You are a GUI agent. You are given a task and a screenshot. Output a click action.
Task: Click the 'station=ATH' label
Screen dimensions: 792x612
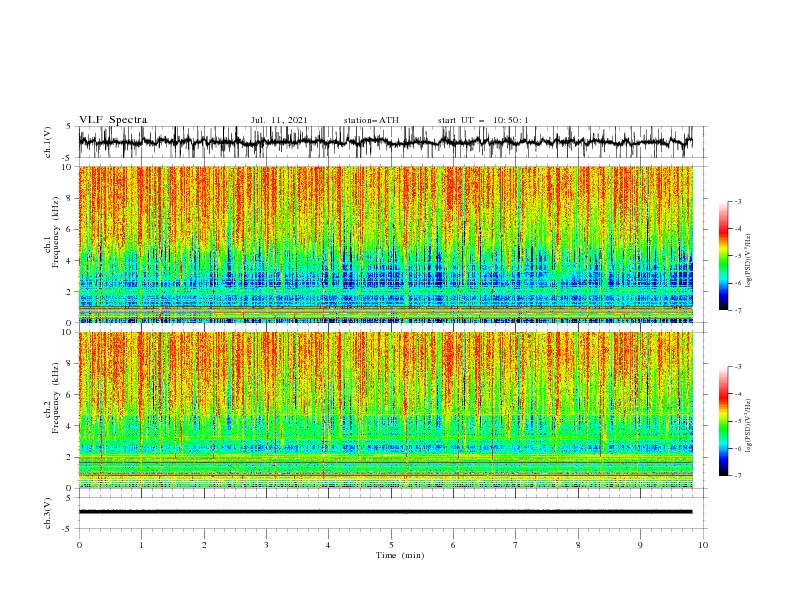tap(371, 120)
